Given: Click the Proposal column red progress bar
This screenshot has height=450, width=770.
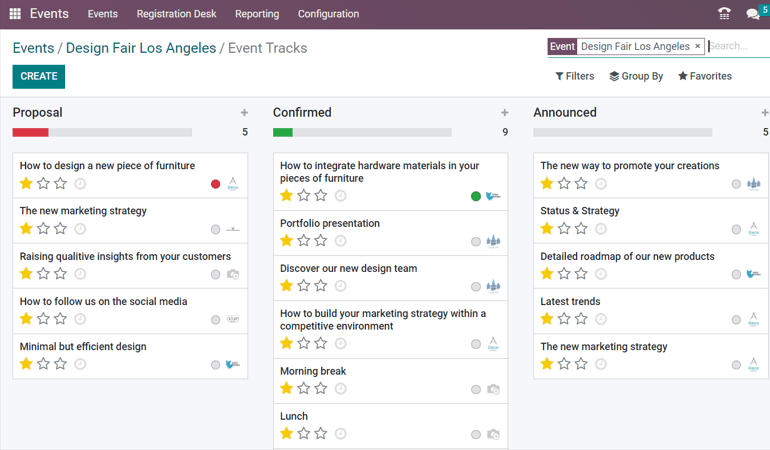Looking at the screenshot, I should click(30, 132).
